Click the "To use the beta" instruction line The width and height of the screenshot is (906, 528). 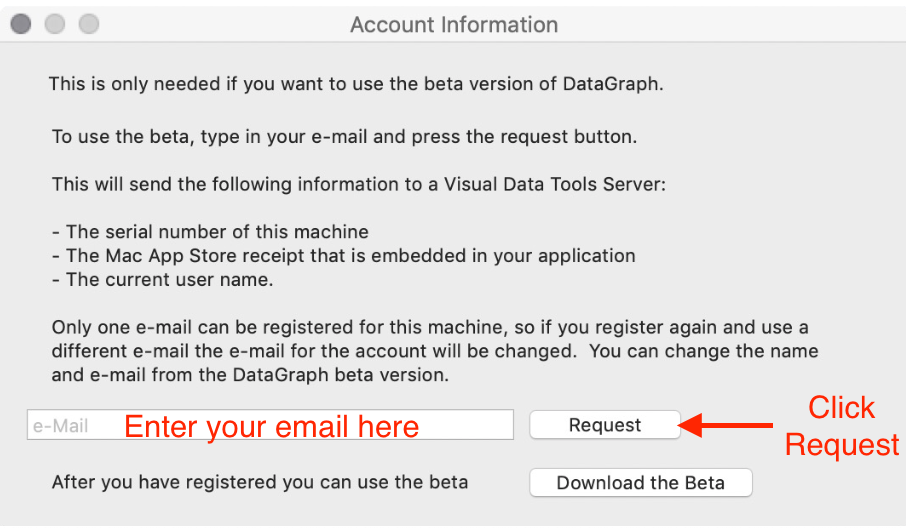(x=344, y=137)
